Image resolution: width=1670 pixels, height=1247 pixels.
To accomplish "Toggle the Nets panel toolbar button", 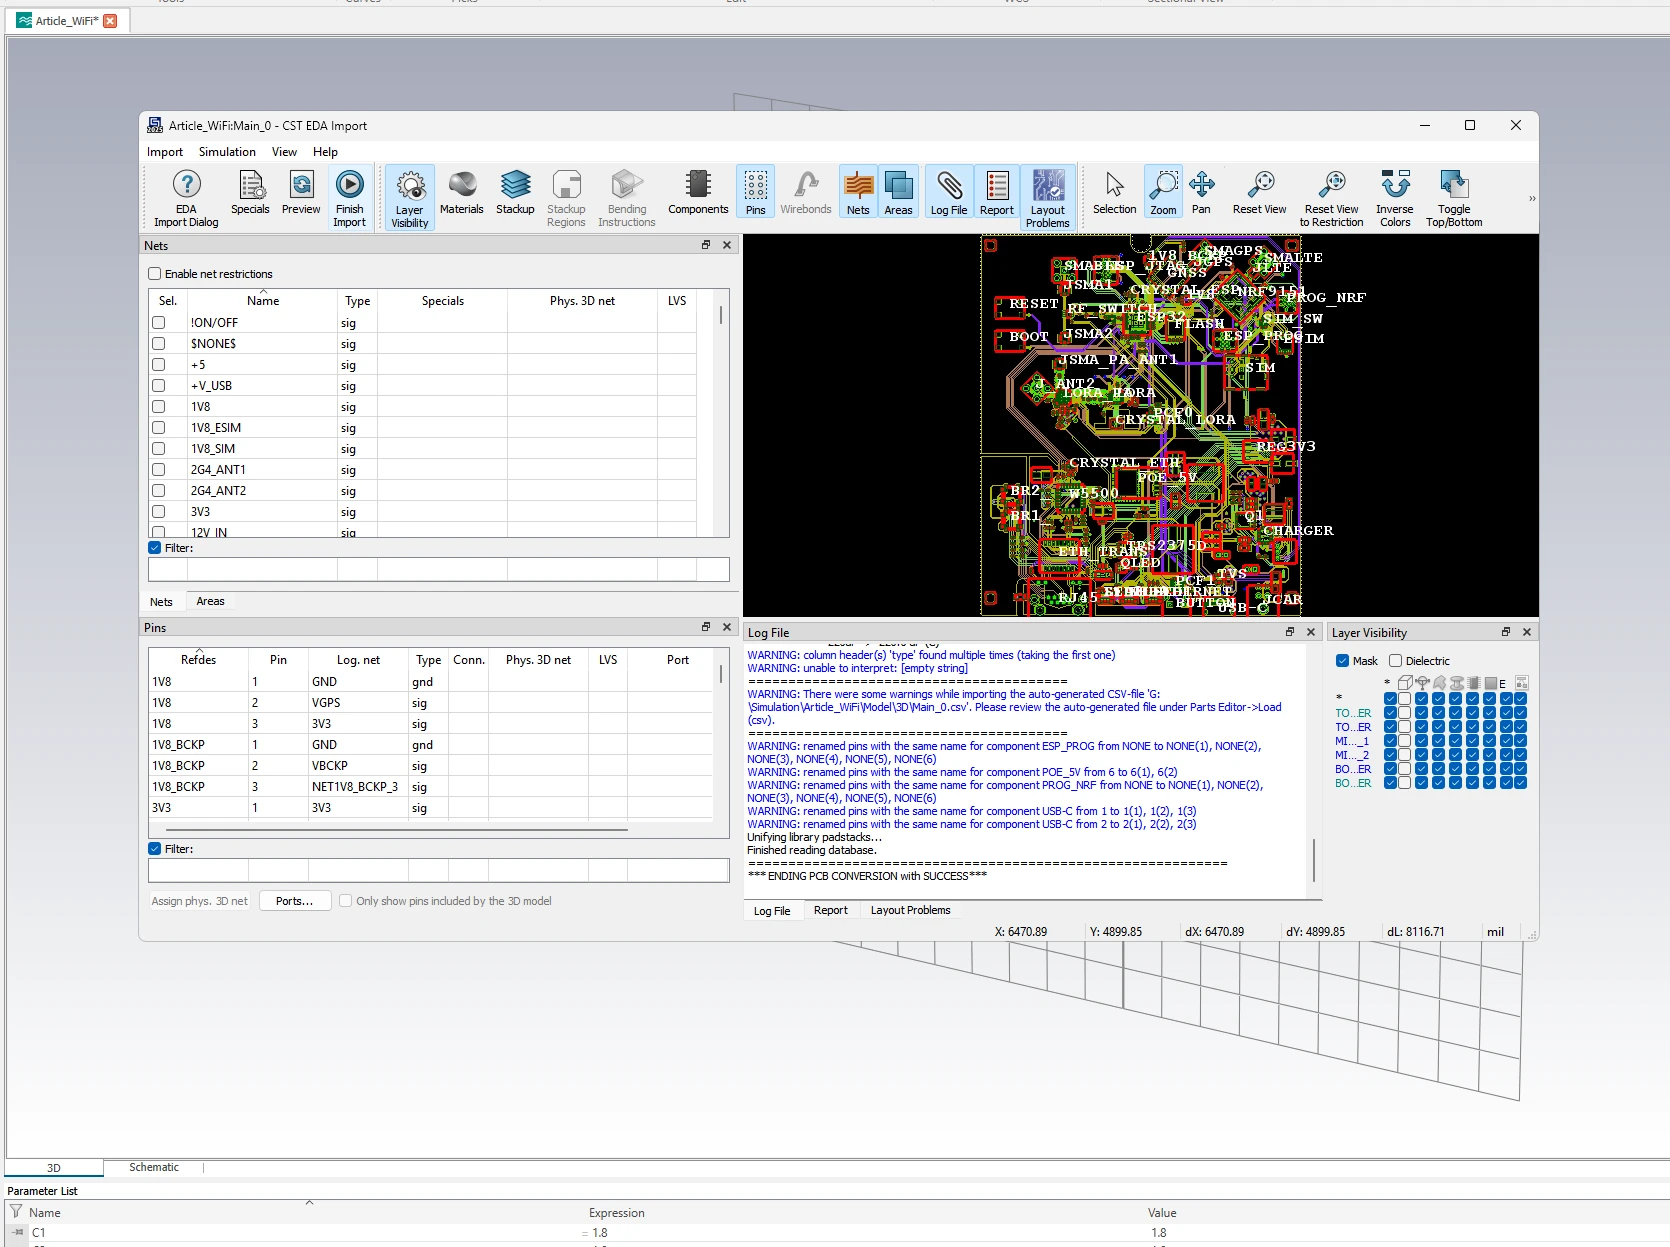I will tap(858, 192).
